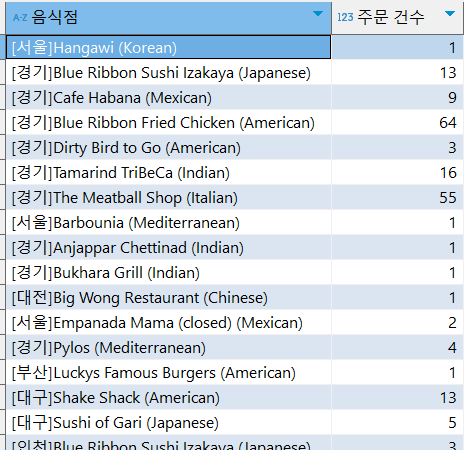Click order count 1 for Bukhara Grill row
This screenshot has width=464, height=450.
point(398,272)
